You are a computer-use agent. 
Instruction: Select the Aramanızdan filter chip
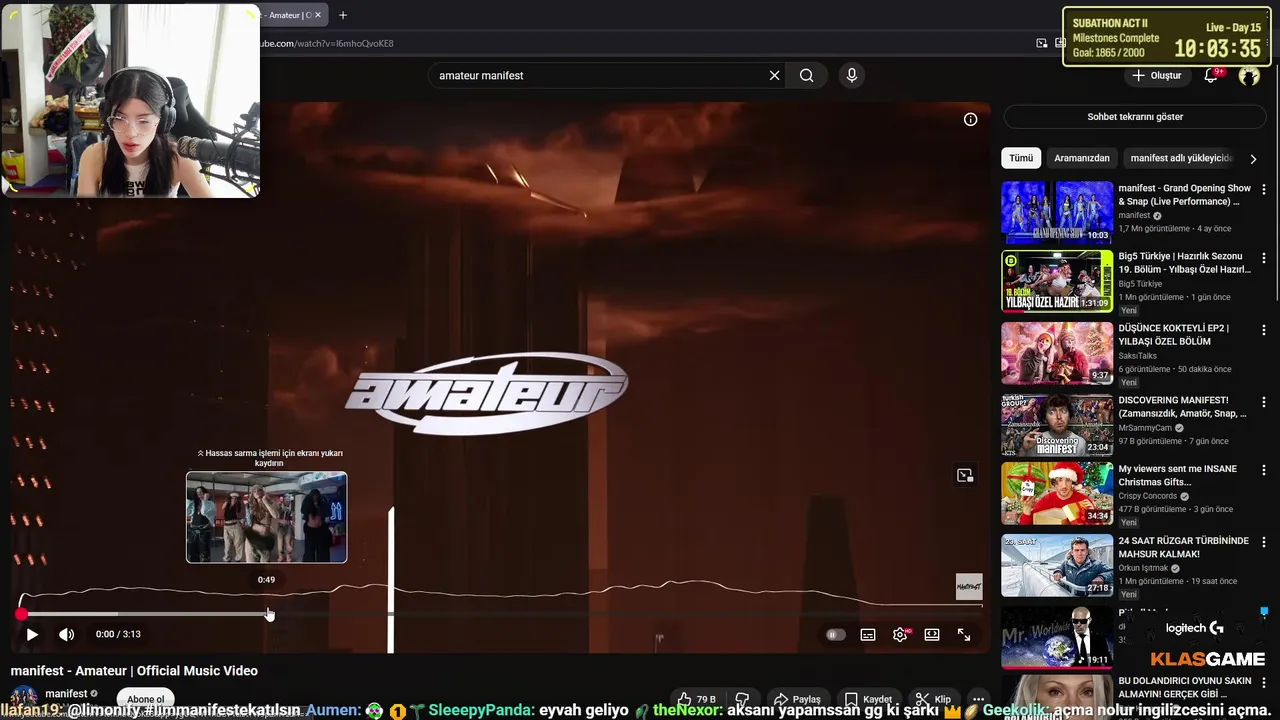[x=1082, y=158]
